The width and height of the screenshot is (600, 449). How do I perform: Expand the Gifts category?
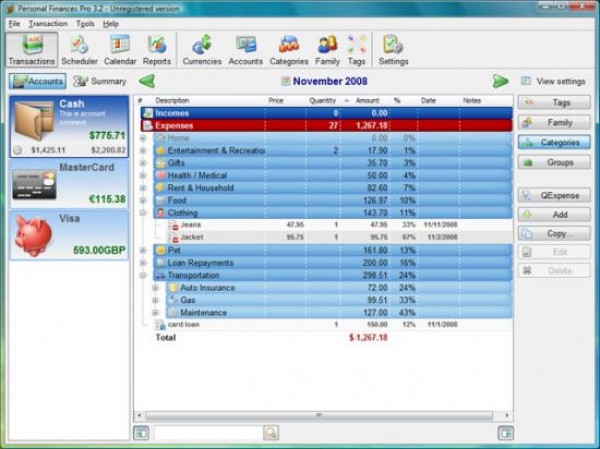click(x=143, y=163)
